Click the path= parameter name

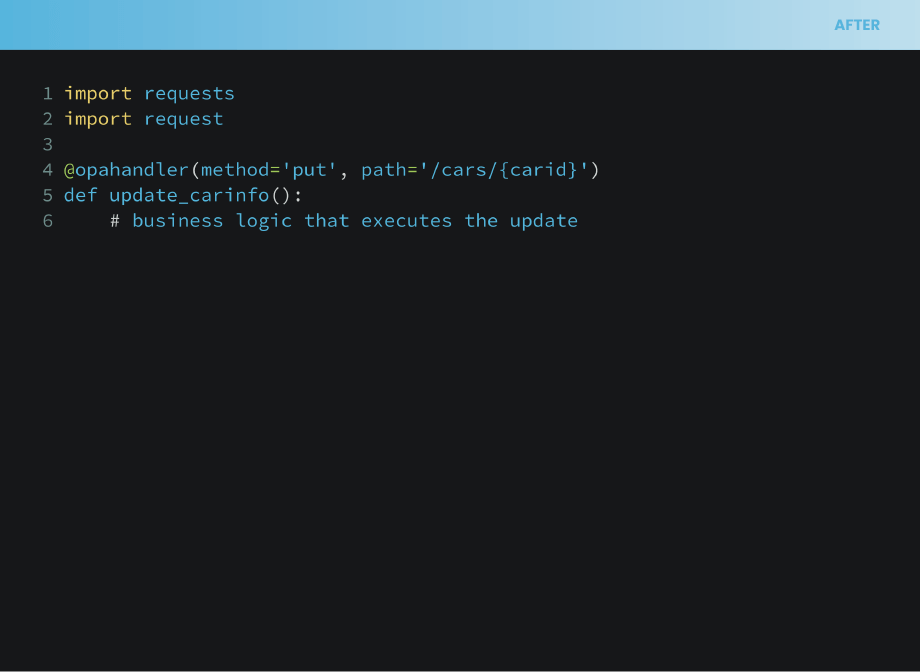click(390, 170)
